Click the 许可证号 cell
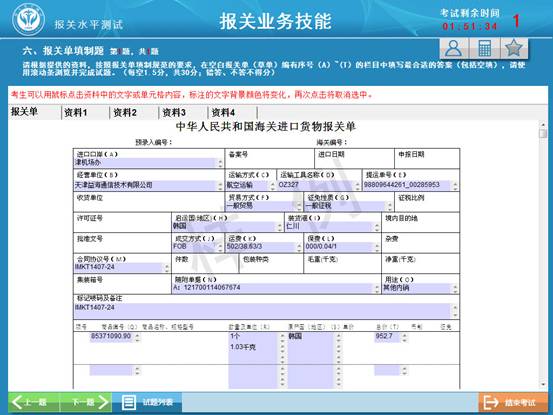The width and height of the screenshot is (553, 415). pos(122,222)
